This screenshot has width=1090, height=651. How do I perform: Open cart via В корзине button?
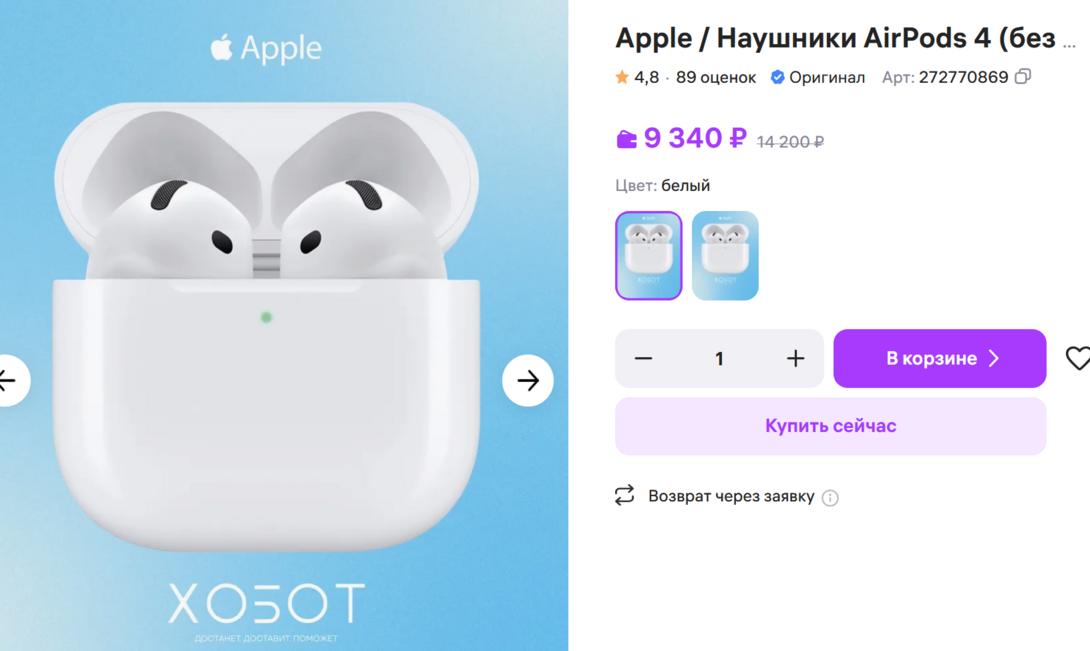940,358
